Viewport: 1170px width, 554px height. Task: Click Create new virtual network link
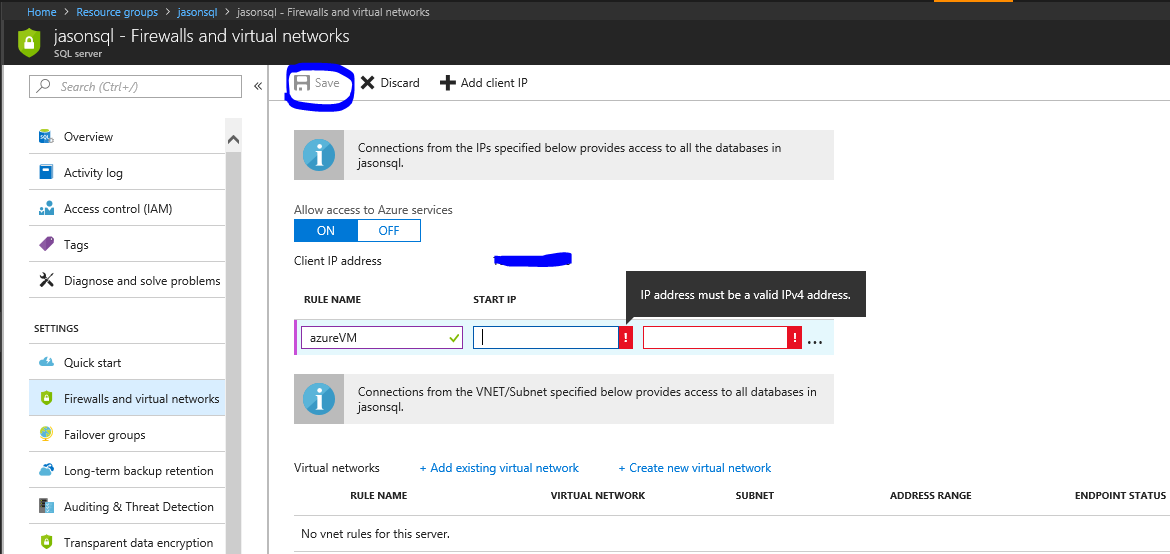[x=695, y=468]
